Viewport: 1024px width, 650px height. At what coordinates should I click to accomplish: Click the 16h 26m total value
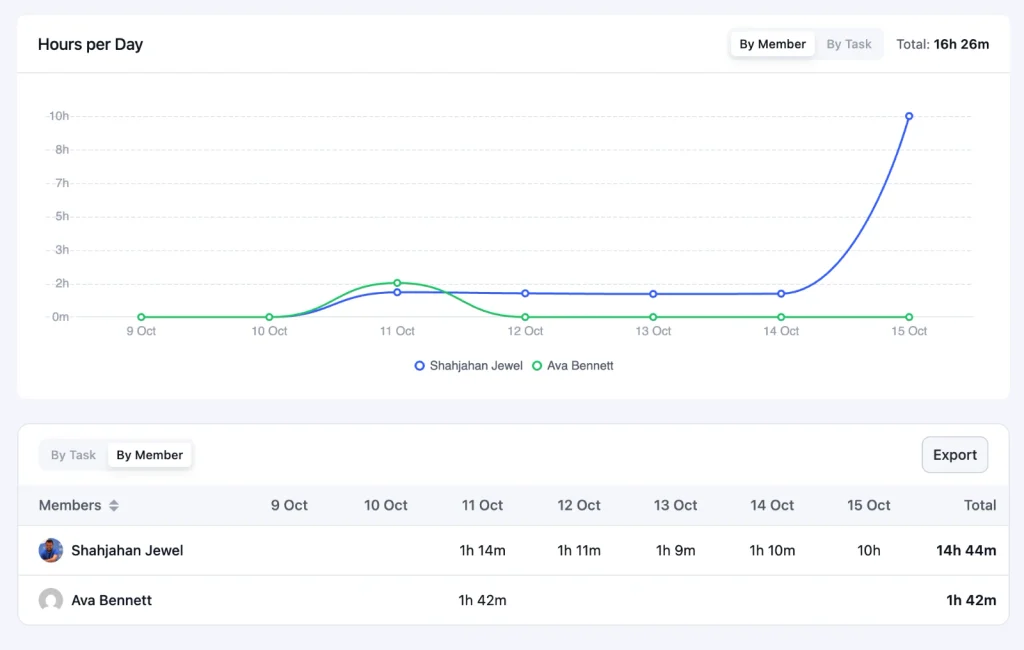pyautogui.click(x=961, y=44)
